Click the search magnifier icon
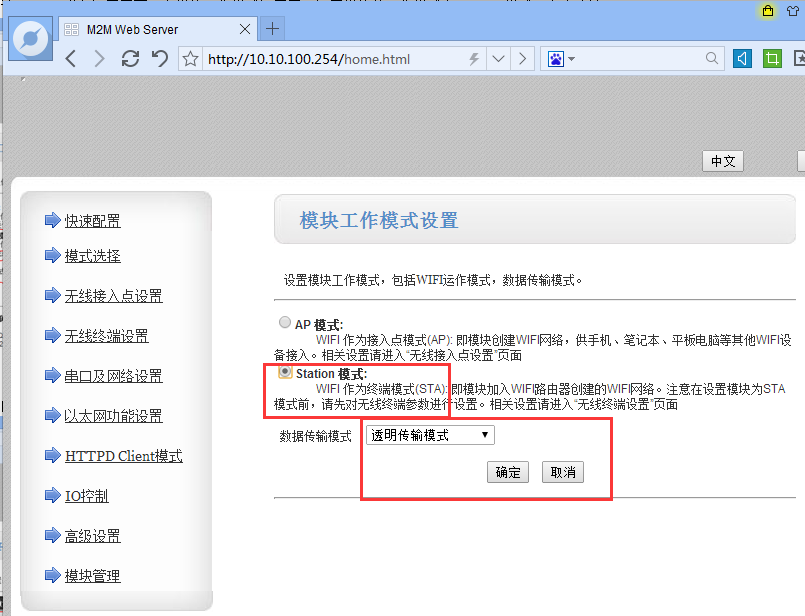The image size is (805, 616). click(712, 59)
